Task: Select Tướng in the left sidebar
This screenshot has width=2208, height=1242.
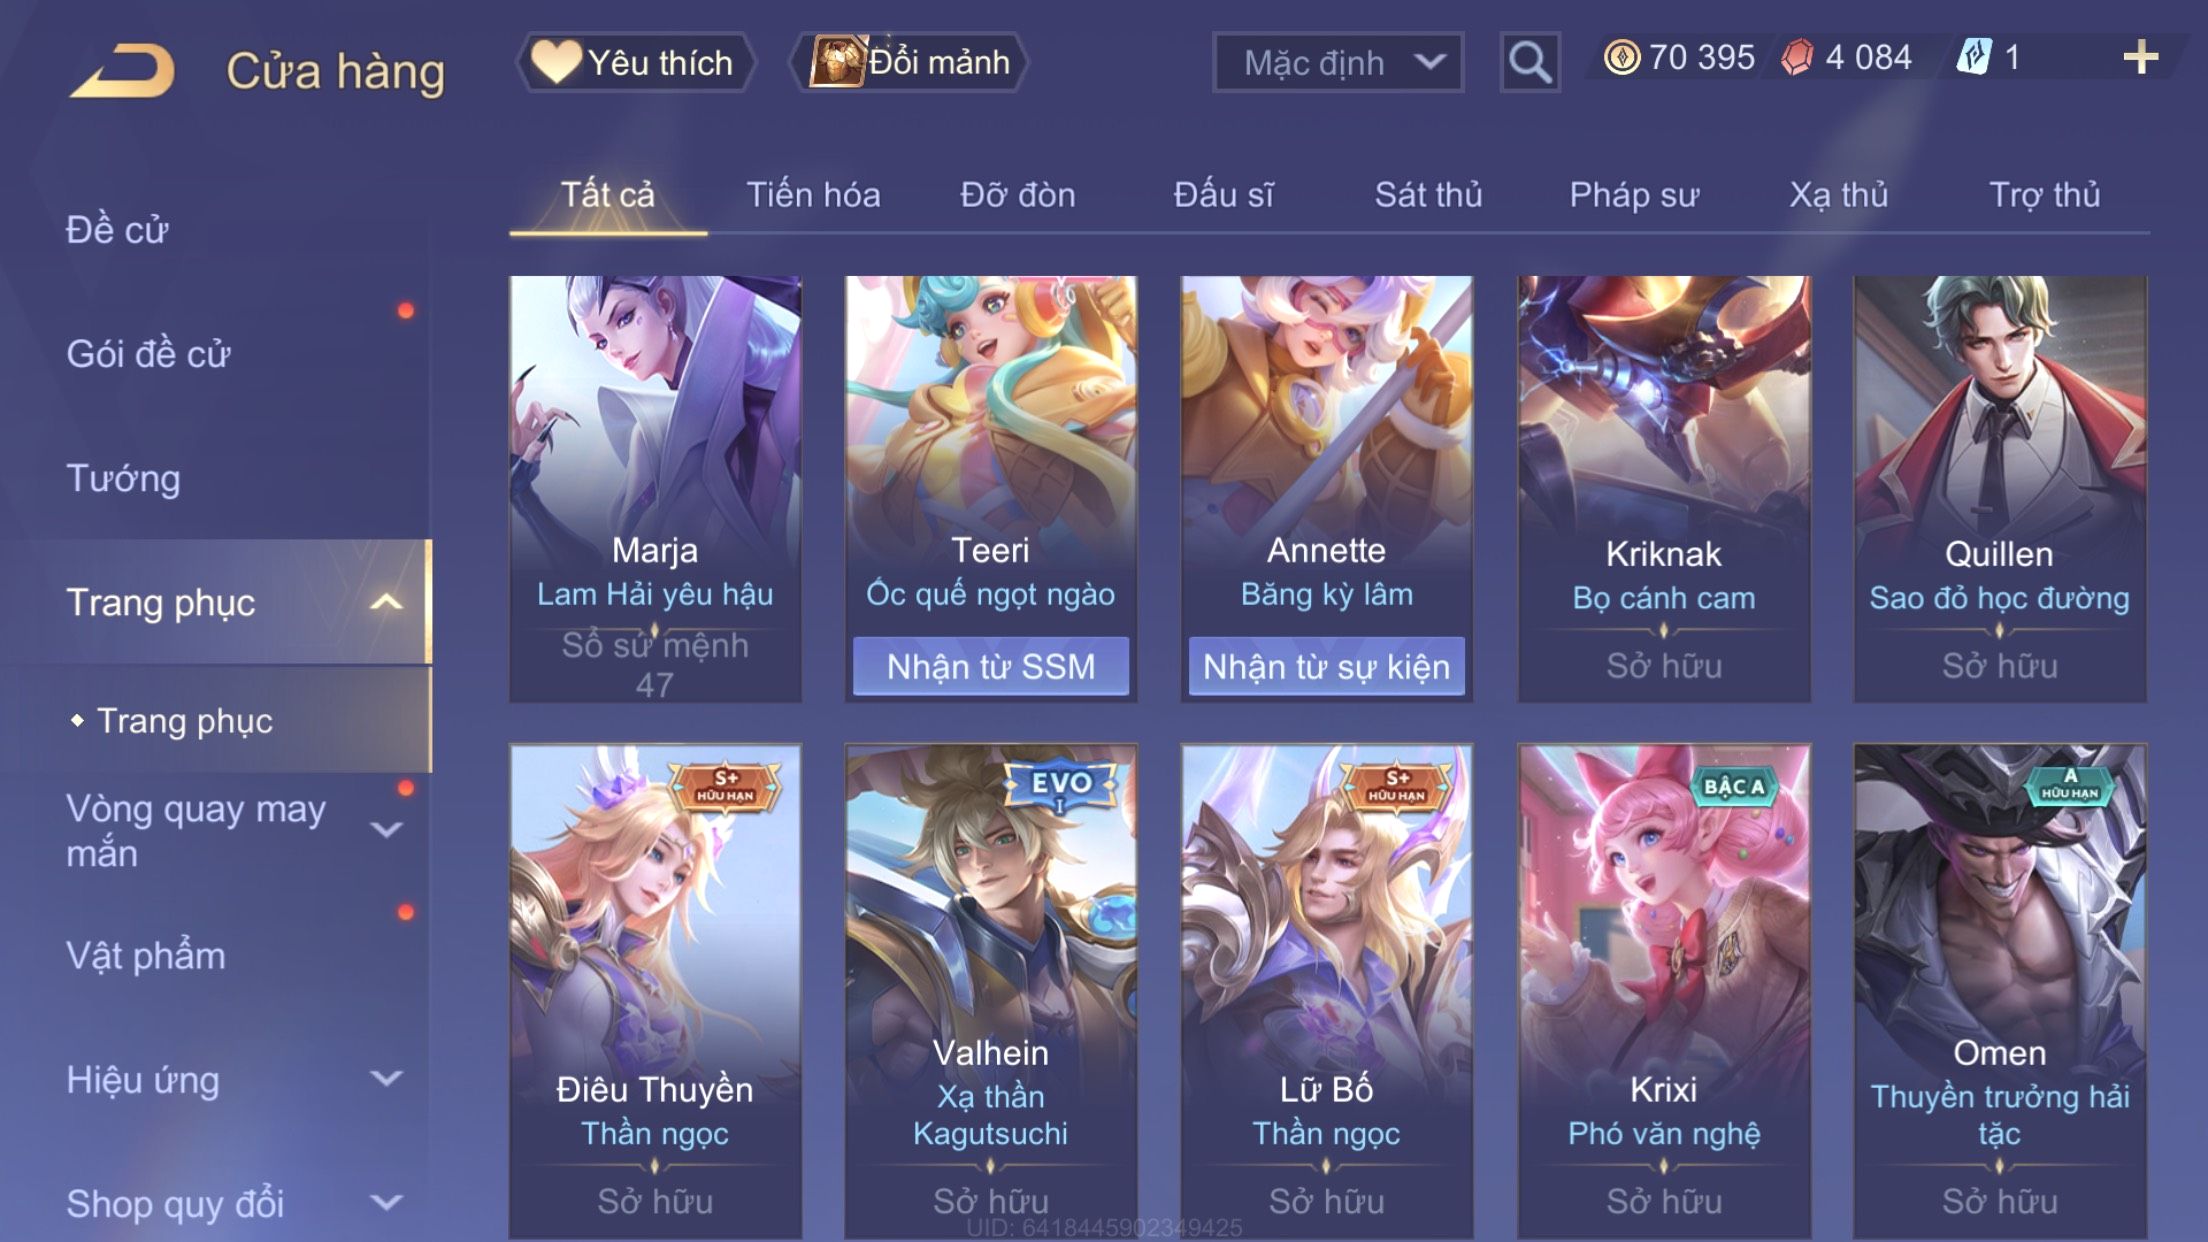Action: tap(123, 478)
